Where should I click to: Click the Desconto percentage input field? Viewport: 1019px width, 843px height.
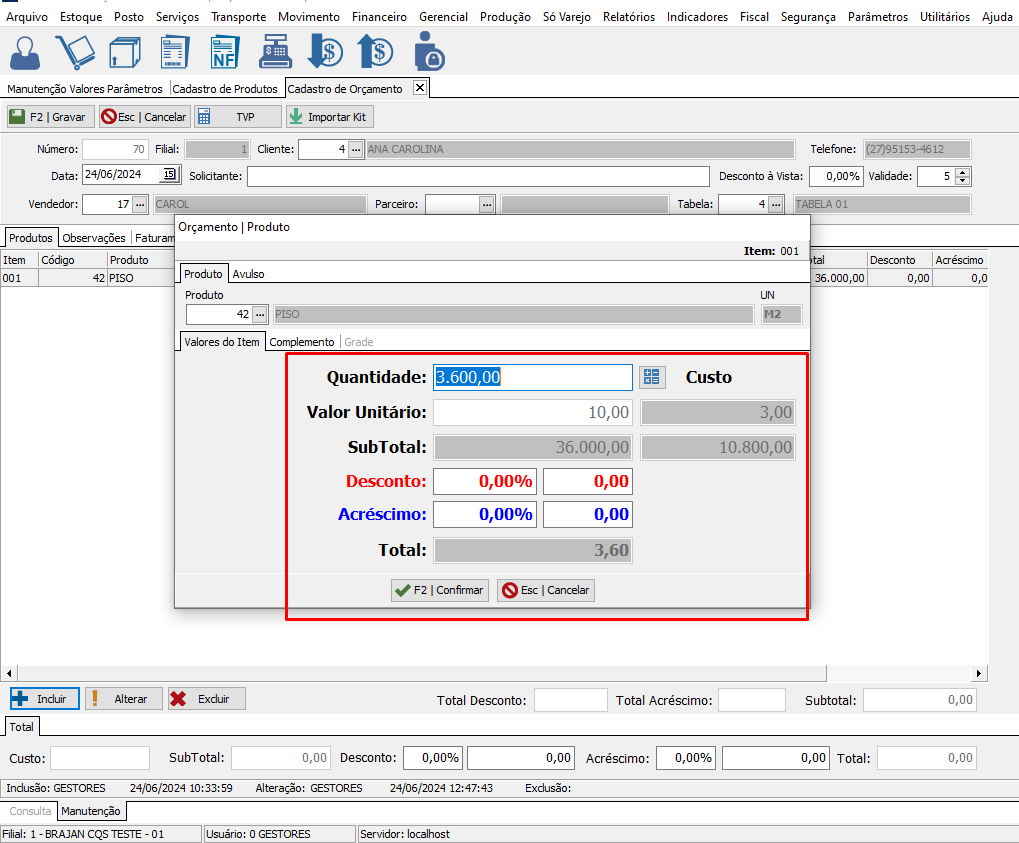pyautogui.click(x=484, y=481)
